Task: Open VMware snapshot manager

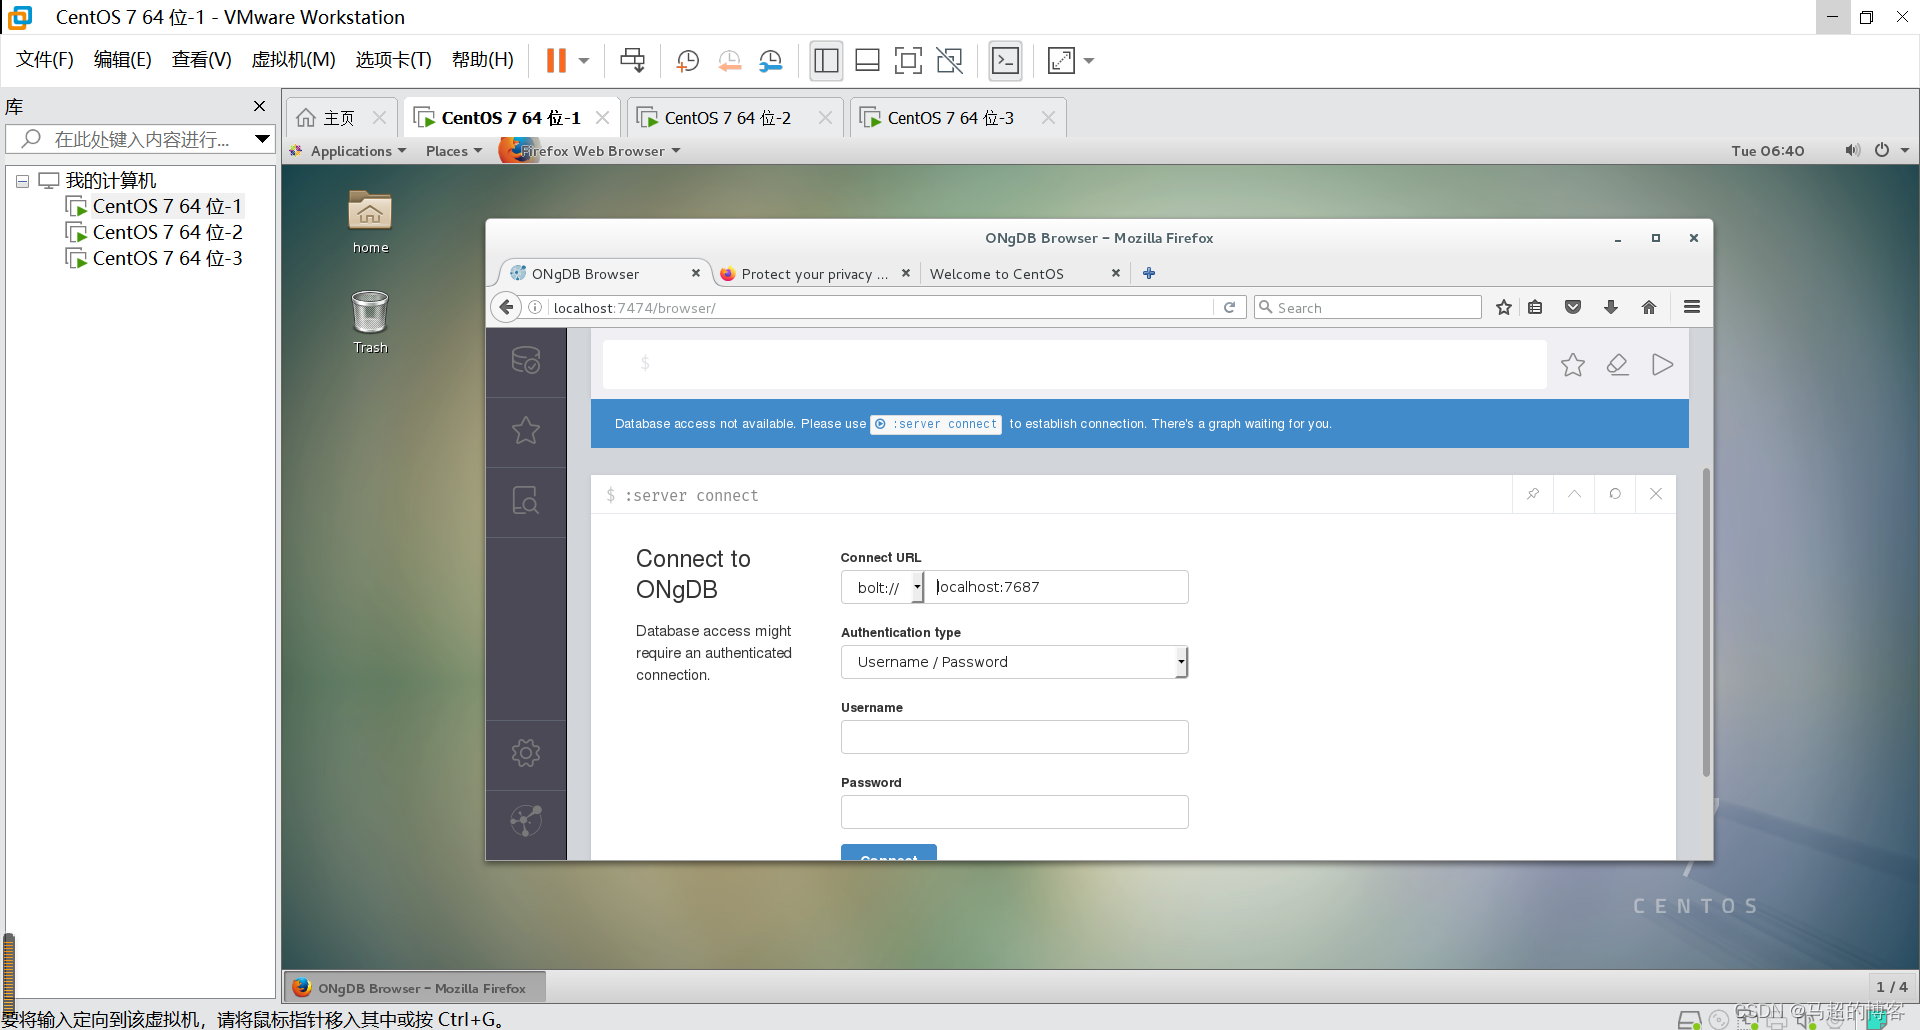Action: 771,61
